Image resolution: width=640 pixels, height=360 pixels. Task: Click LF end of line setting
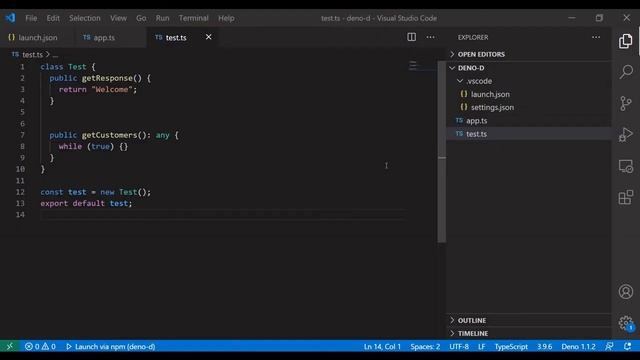[x=482, y=347]
